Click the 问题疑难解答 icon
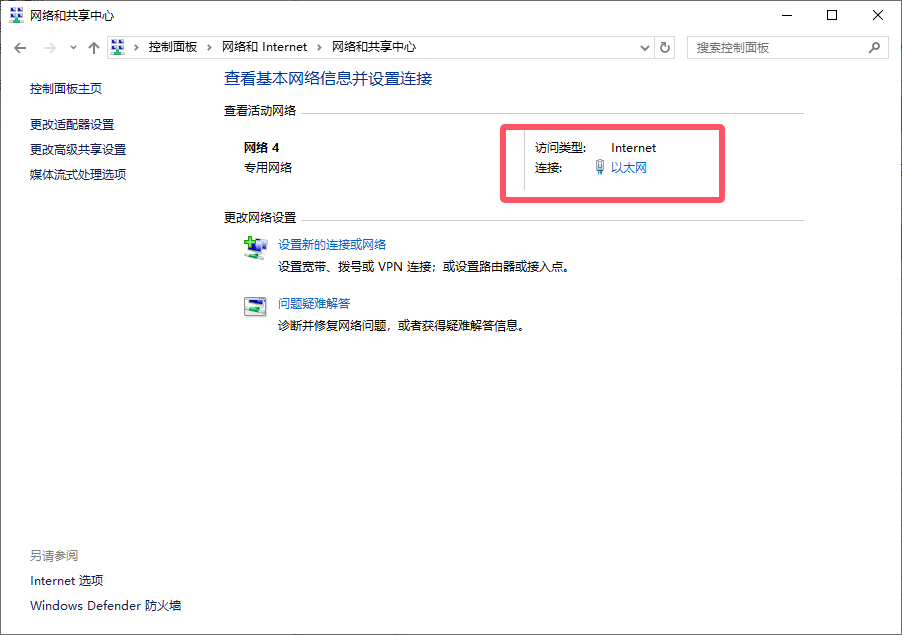Screen dimensions: 902x635 (256, 307)
